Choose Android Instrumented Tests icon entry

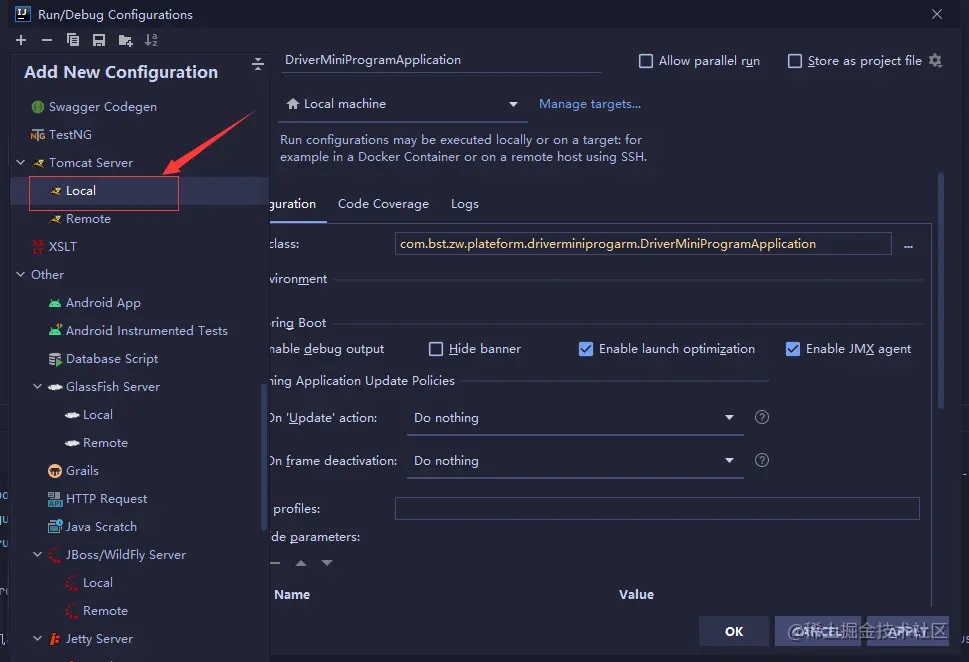pyautogui.click(x=56, y=330)
